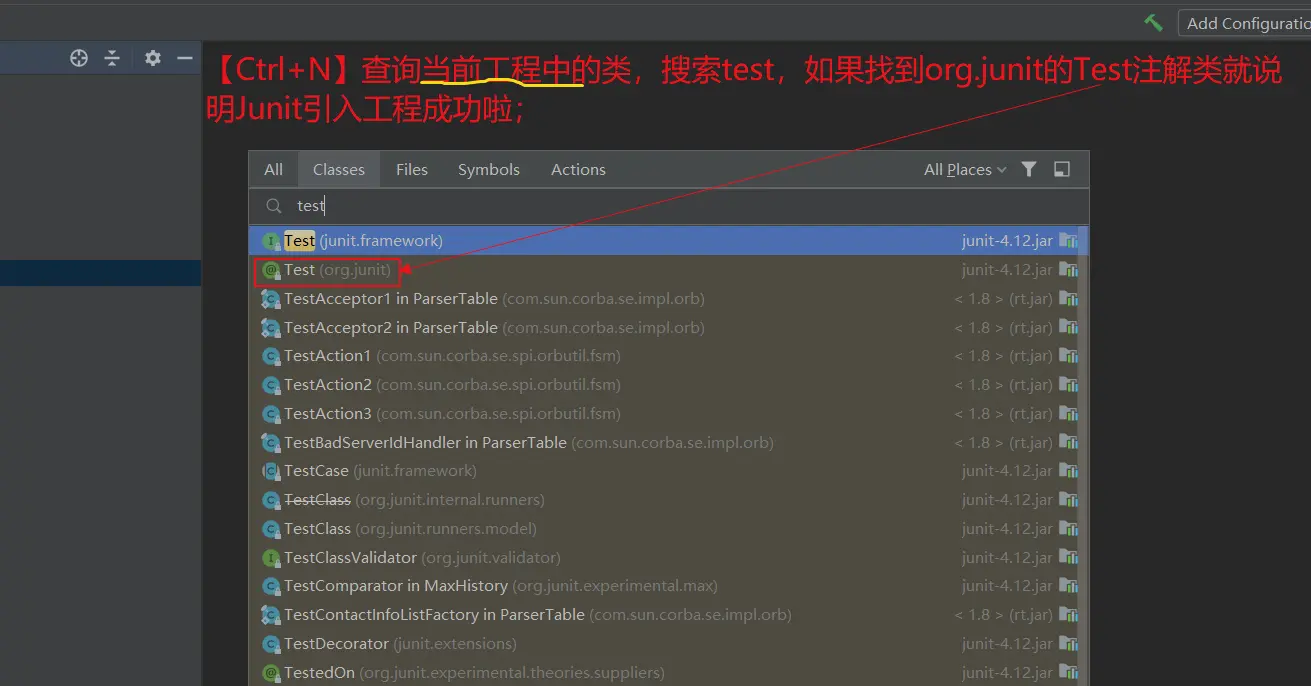Open the All Places scope dropdown
This screenshot has width=1311, height=686.
click(x=965, y=169)
